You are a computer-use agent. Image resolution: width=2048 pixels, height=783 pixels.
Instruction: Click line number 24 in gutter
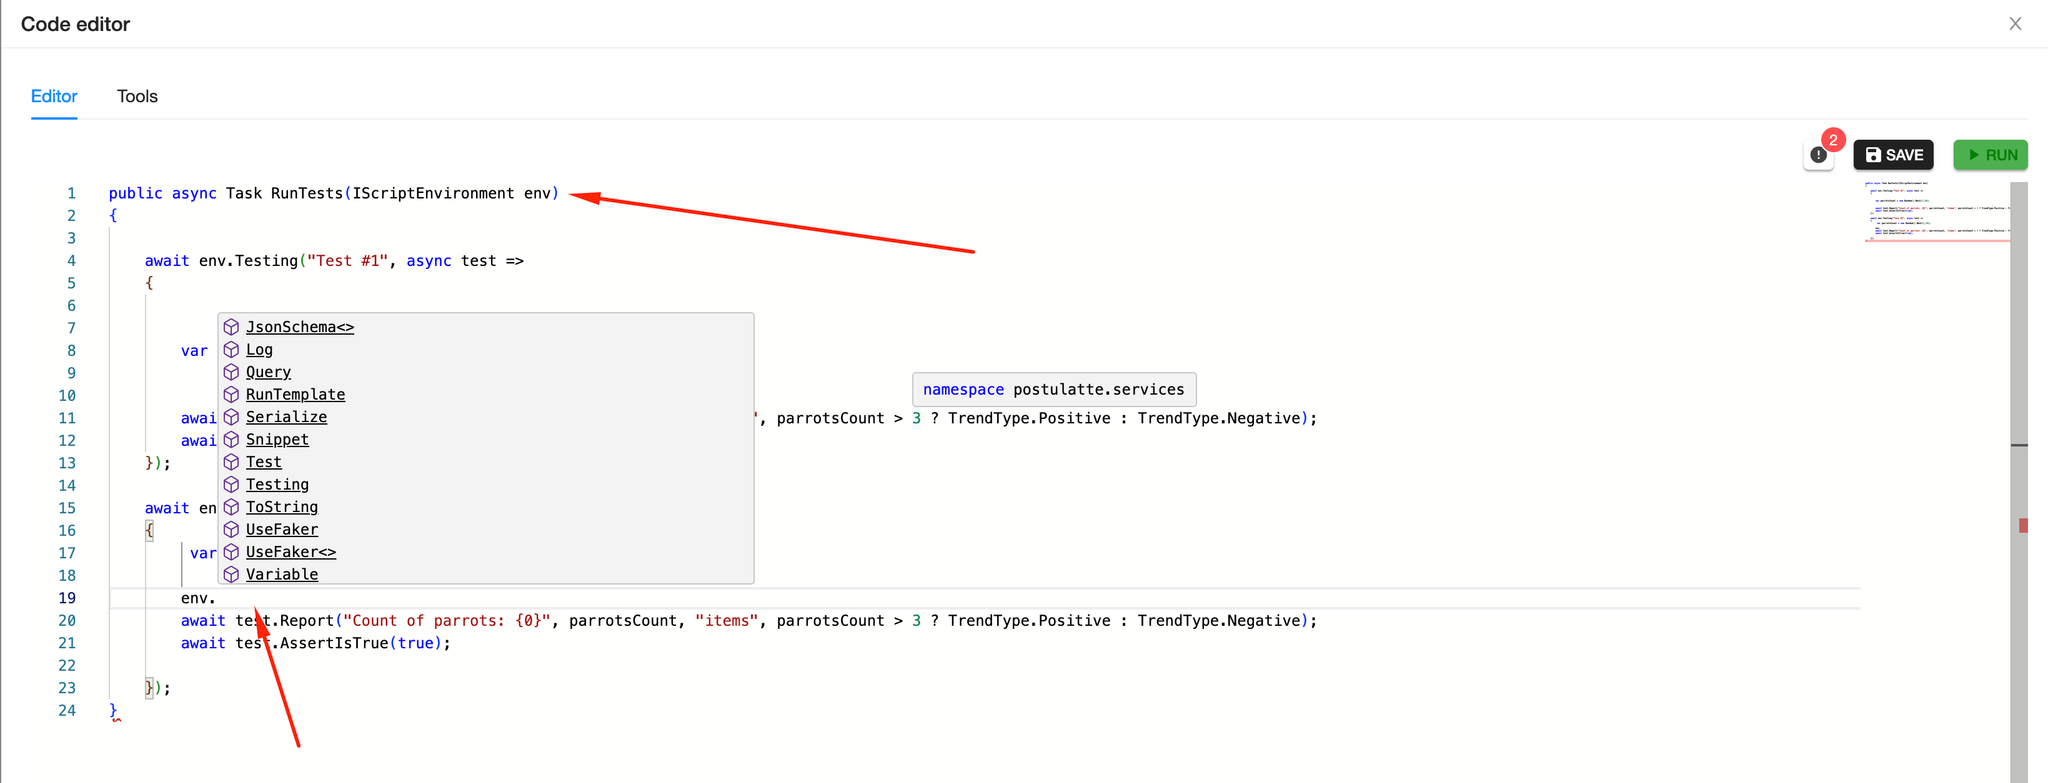[x=67, y=711]
